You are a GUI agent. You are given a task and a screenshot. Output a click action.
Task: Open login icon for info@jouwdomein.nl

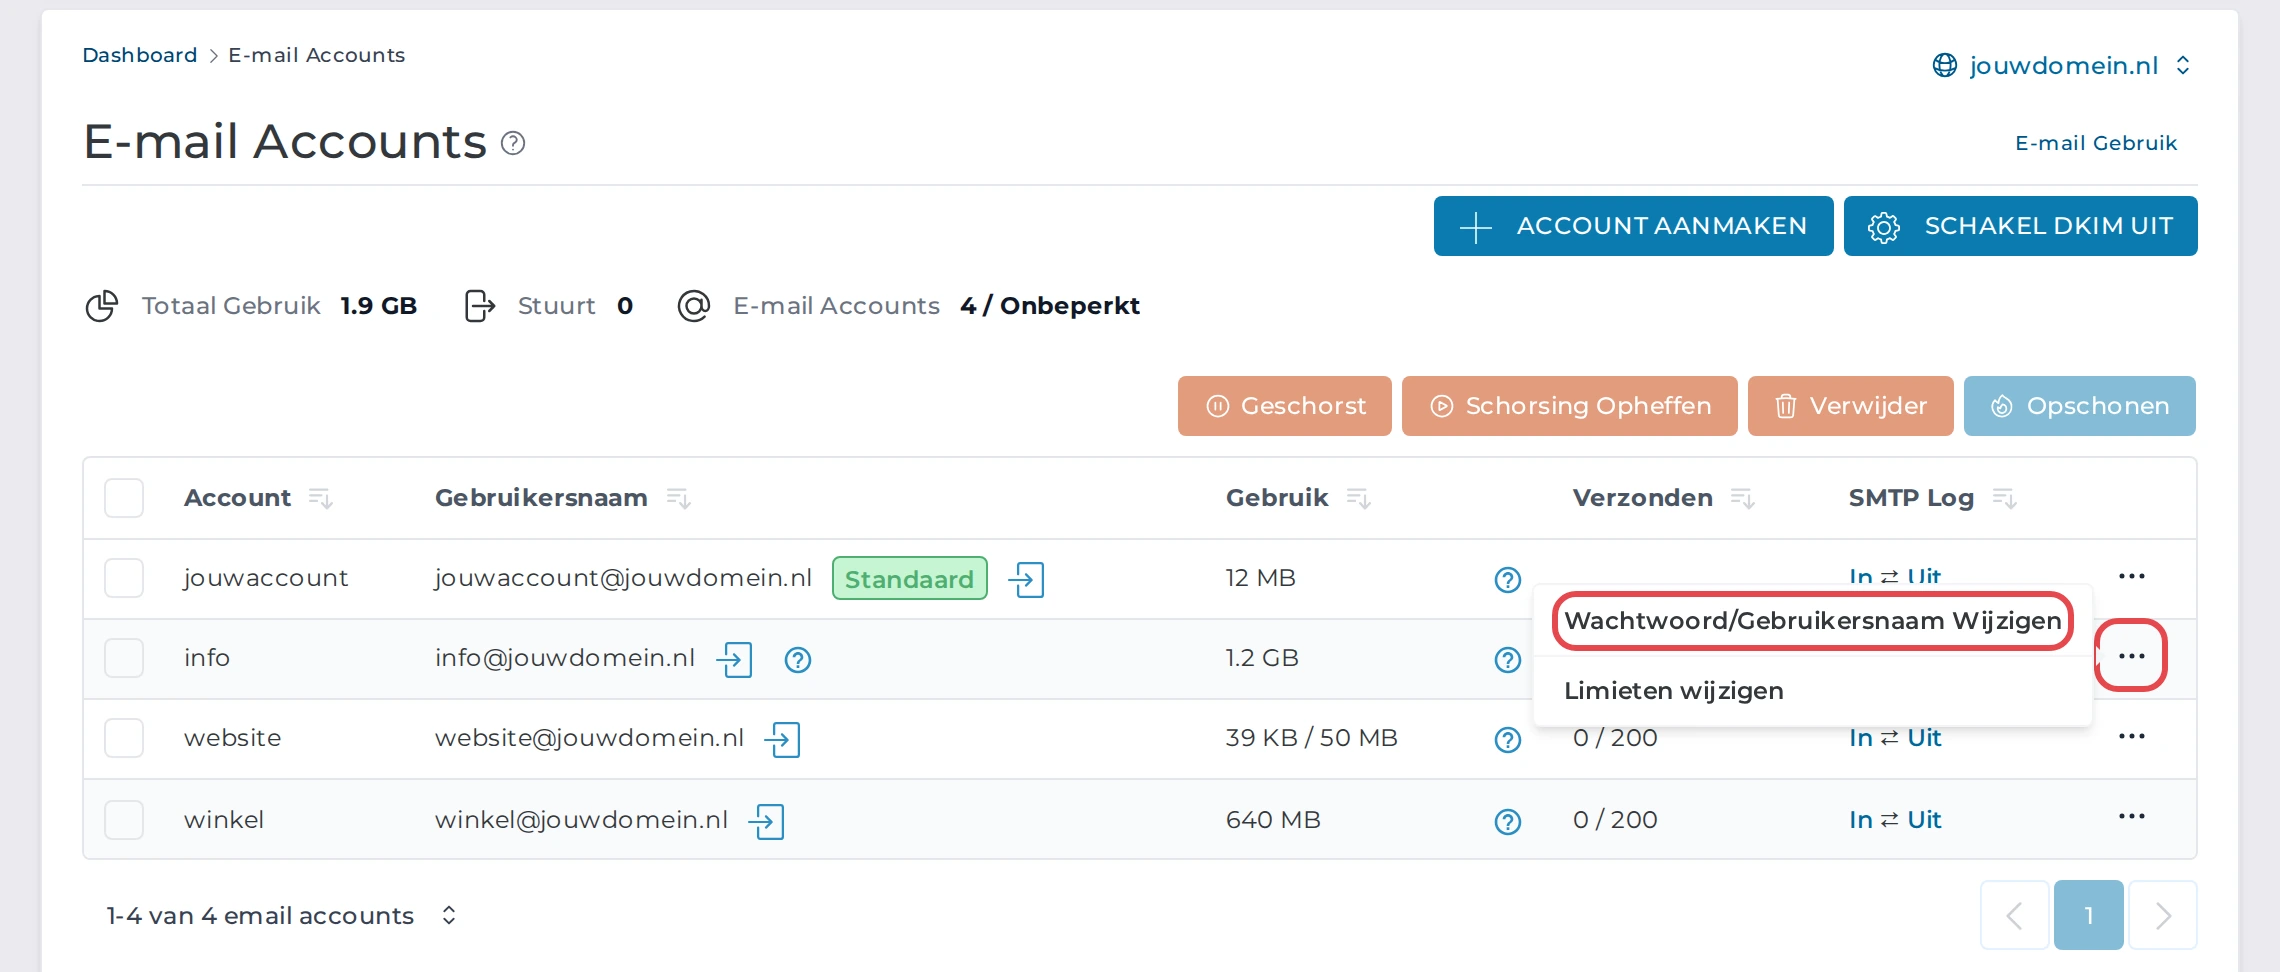(x=735, y=659)
